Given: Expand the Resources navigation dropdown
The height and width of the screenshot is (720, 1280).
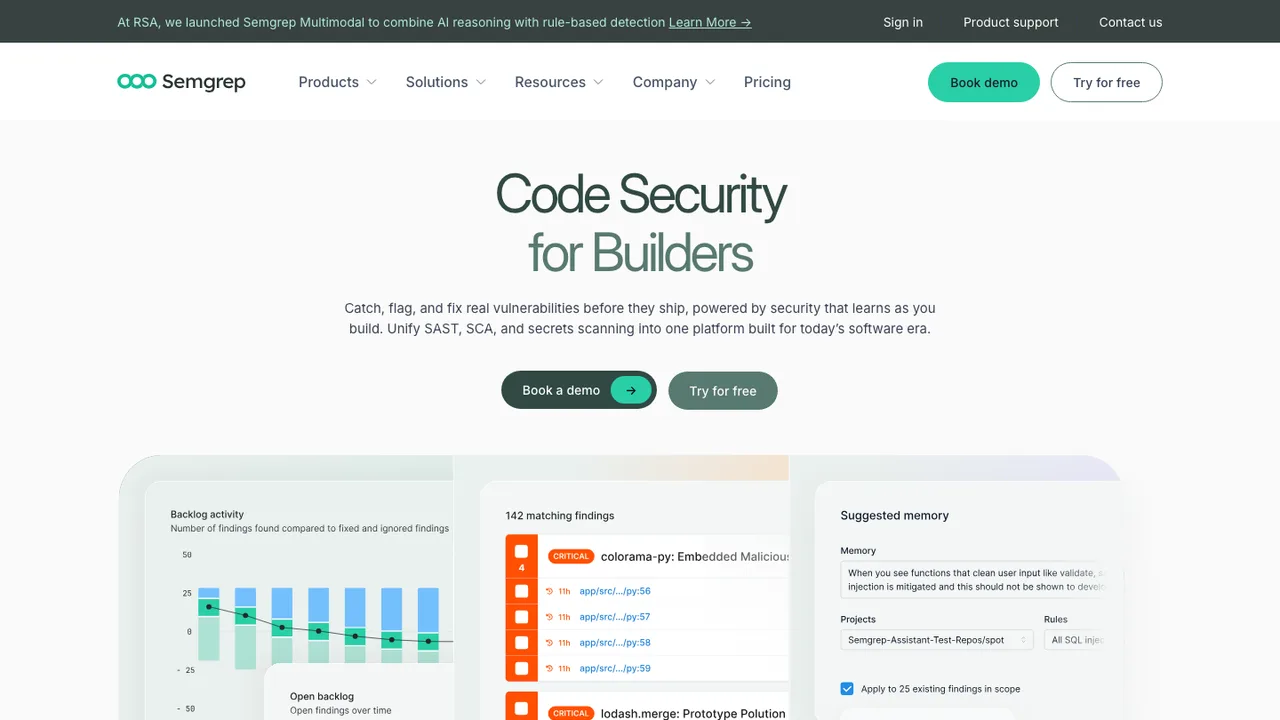Looking at the screenshot, I should [559, 82].
